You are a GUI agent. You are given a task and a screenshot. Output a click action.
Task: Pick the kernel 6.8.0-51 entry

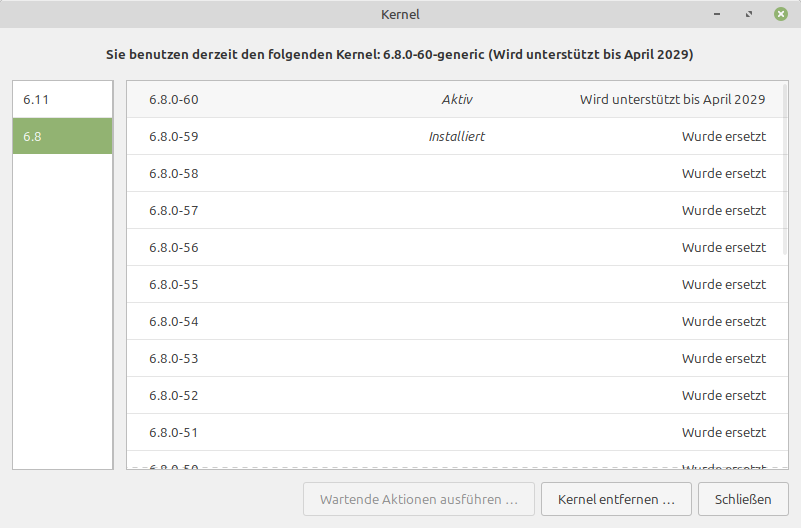[x=456, y=432]
